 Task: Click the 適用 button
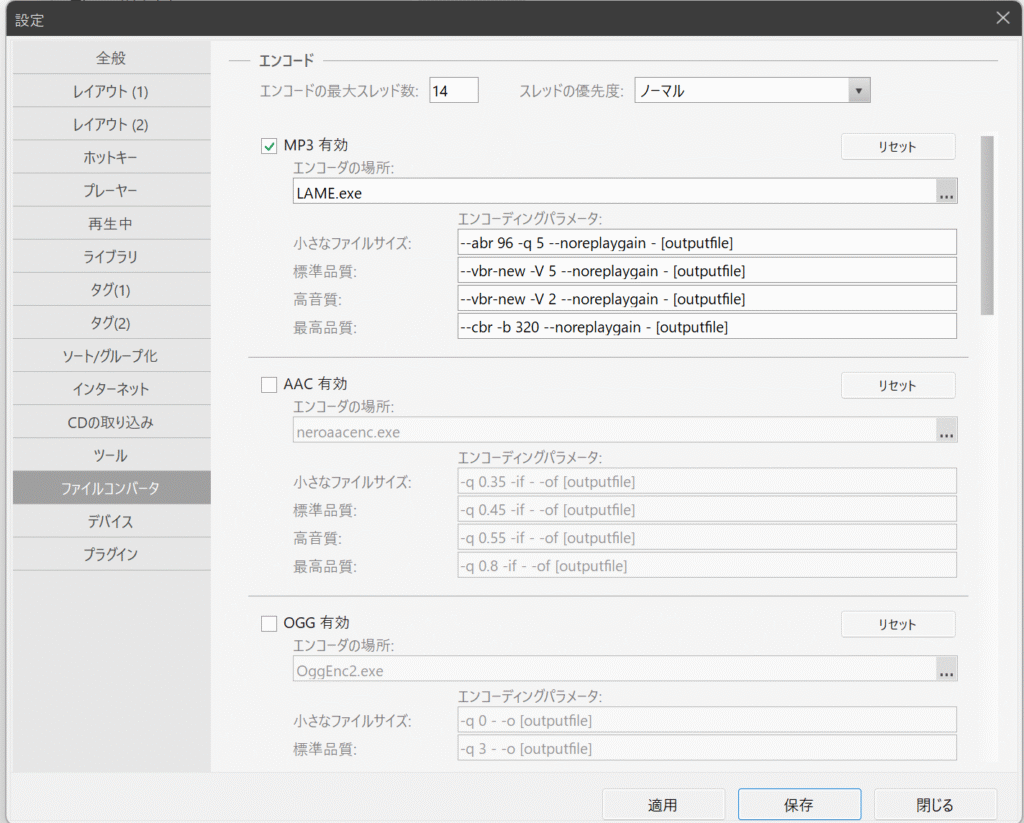pyautogui.click(x=663, y=805)
